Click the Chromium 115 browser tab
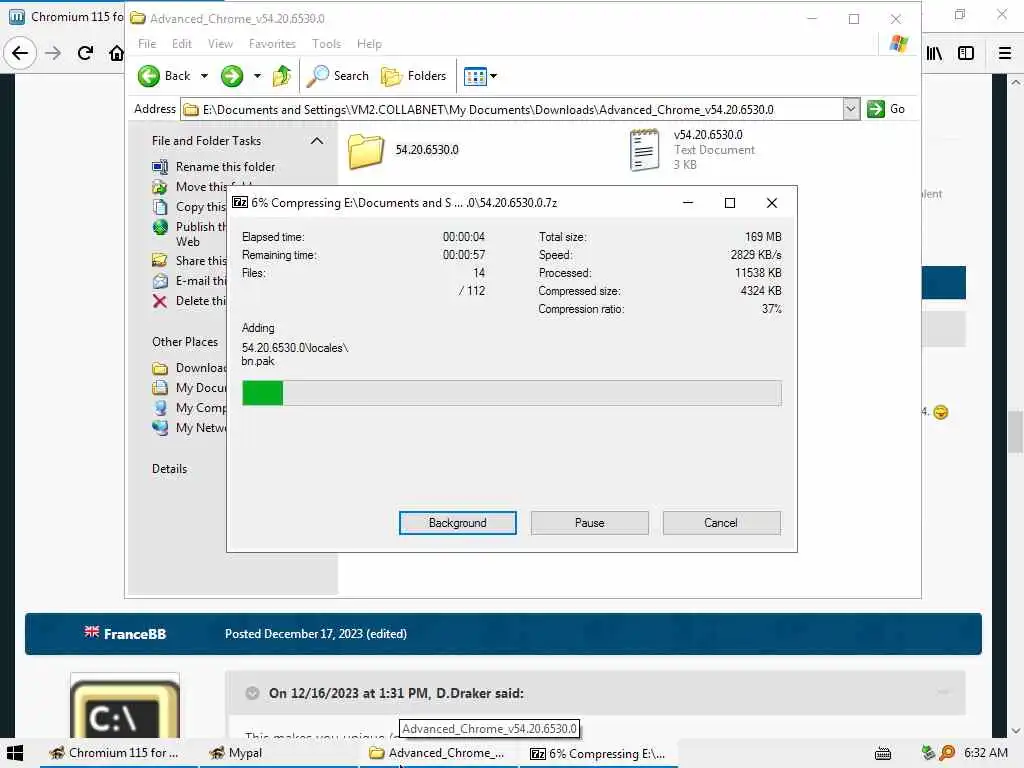The height and width of the screenshot is (768, 1024). pyautogui.click(x=65, y=17)
